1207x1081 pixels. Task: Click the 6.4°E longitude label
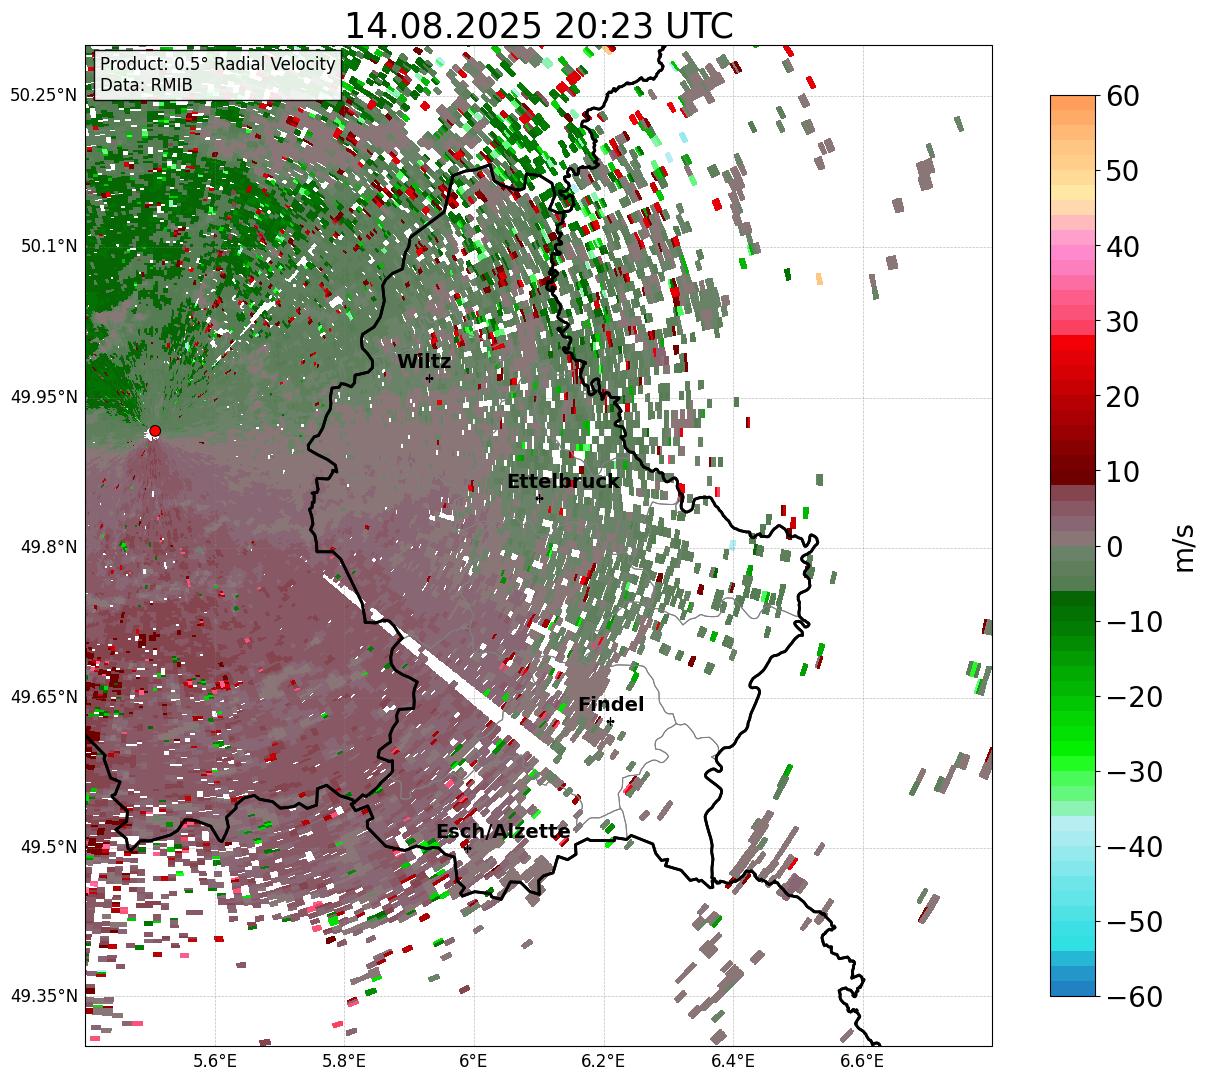pyautogui.click(x=733, y=1062)
